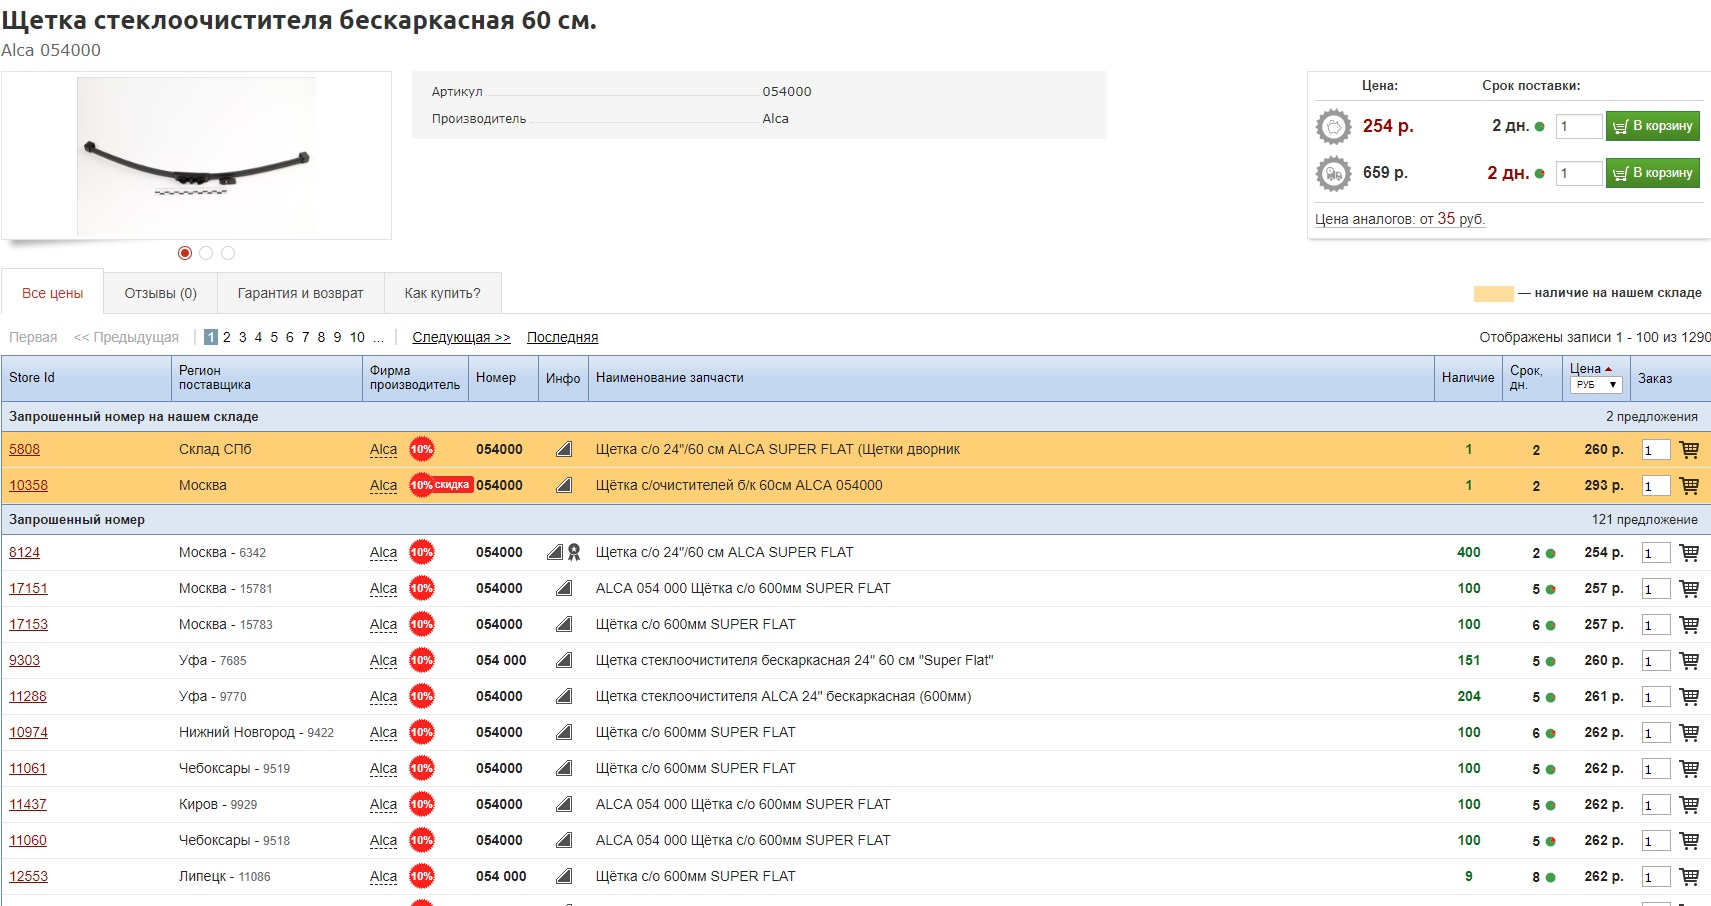This screenshot has width=1711, height=906.
Task: Click В корзину for 254 р. offer
Action: coord(1652,126)
